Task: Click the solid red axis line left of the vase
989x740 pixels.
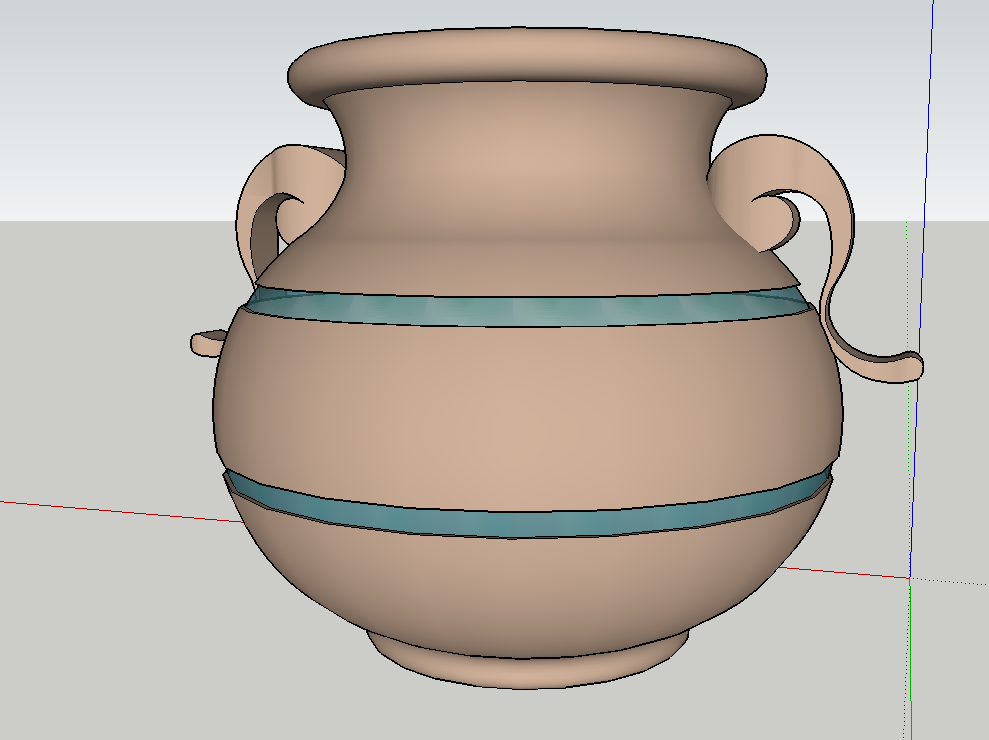Action: 121,512
